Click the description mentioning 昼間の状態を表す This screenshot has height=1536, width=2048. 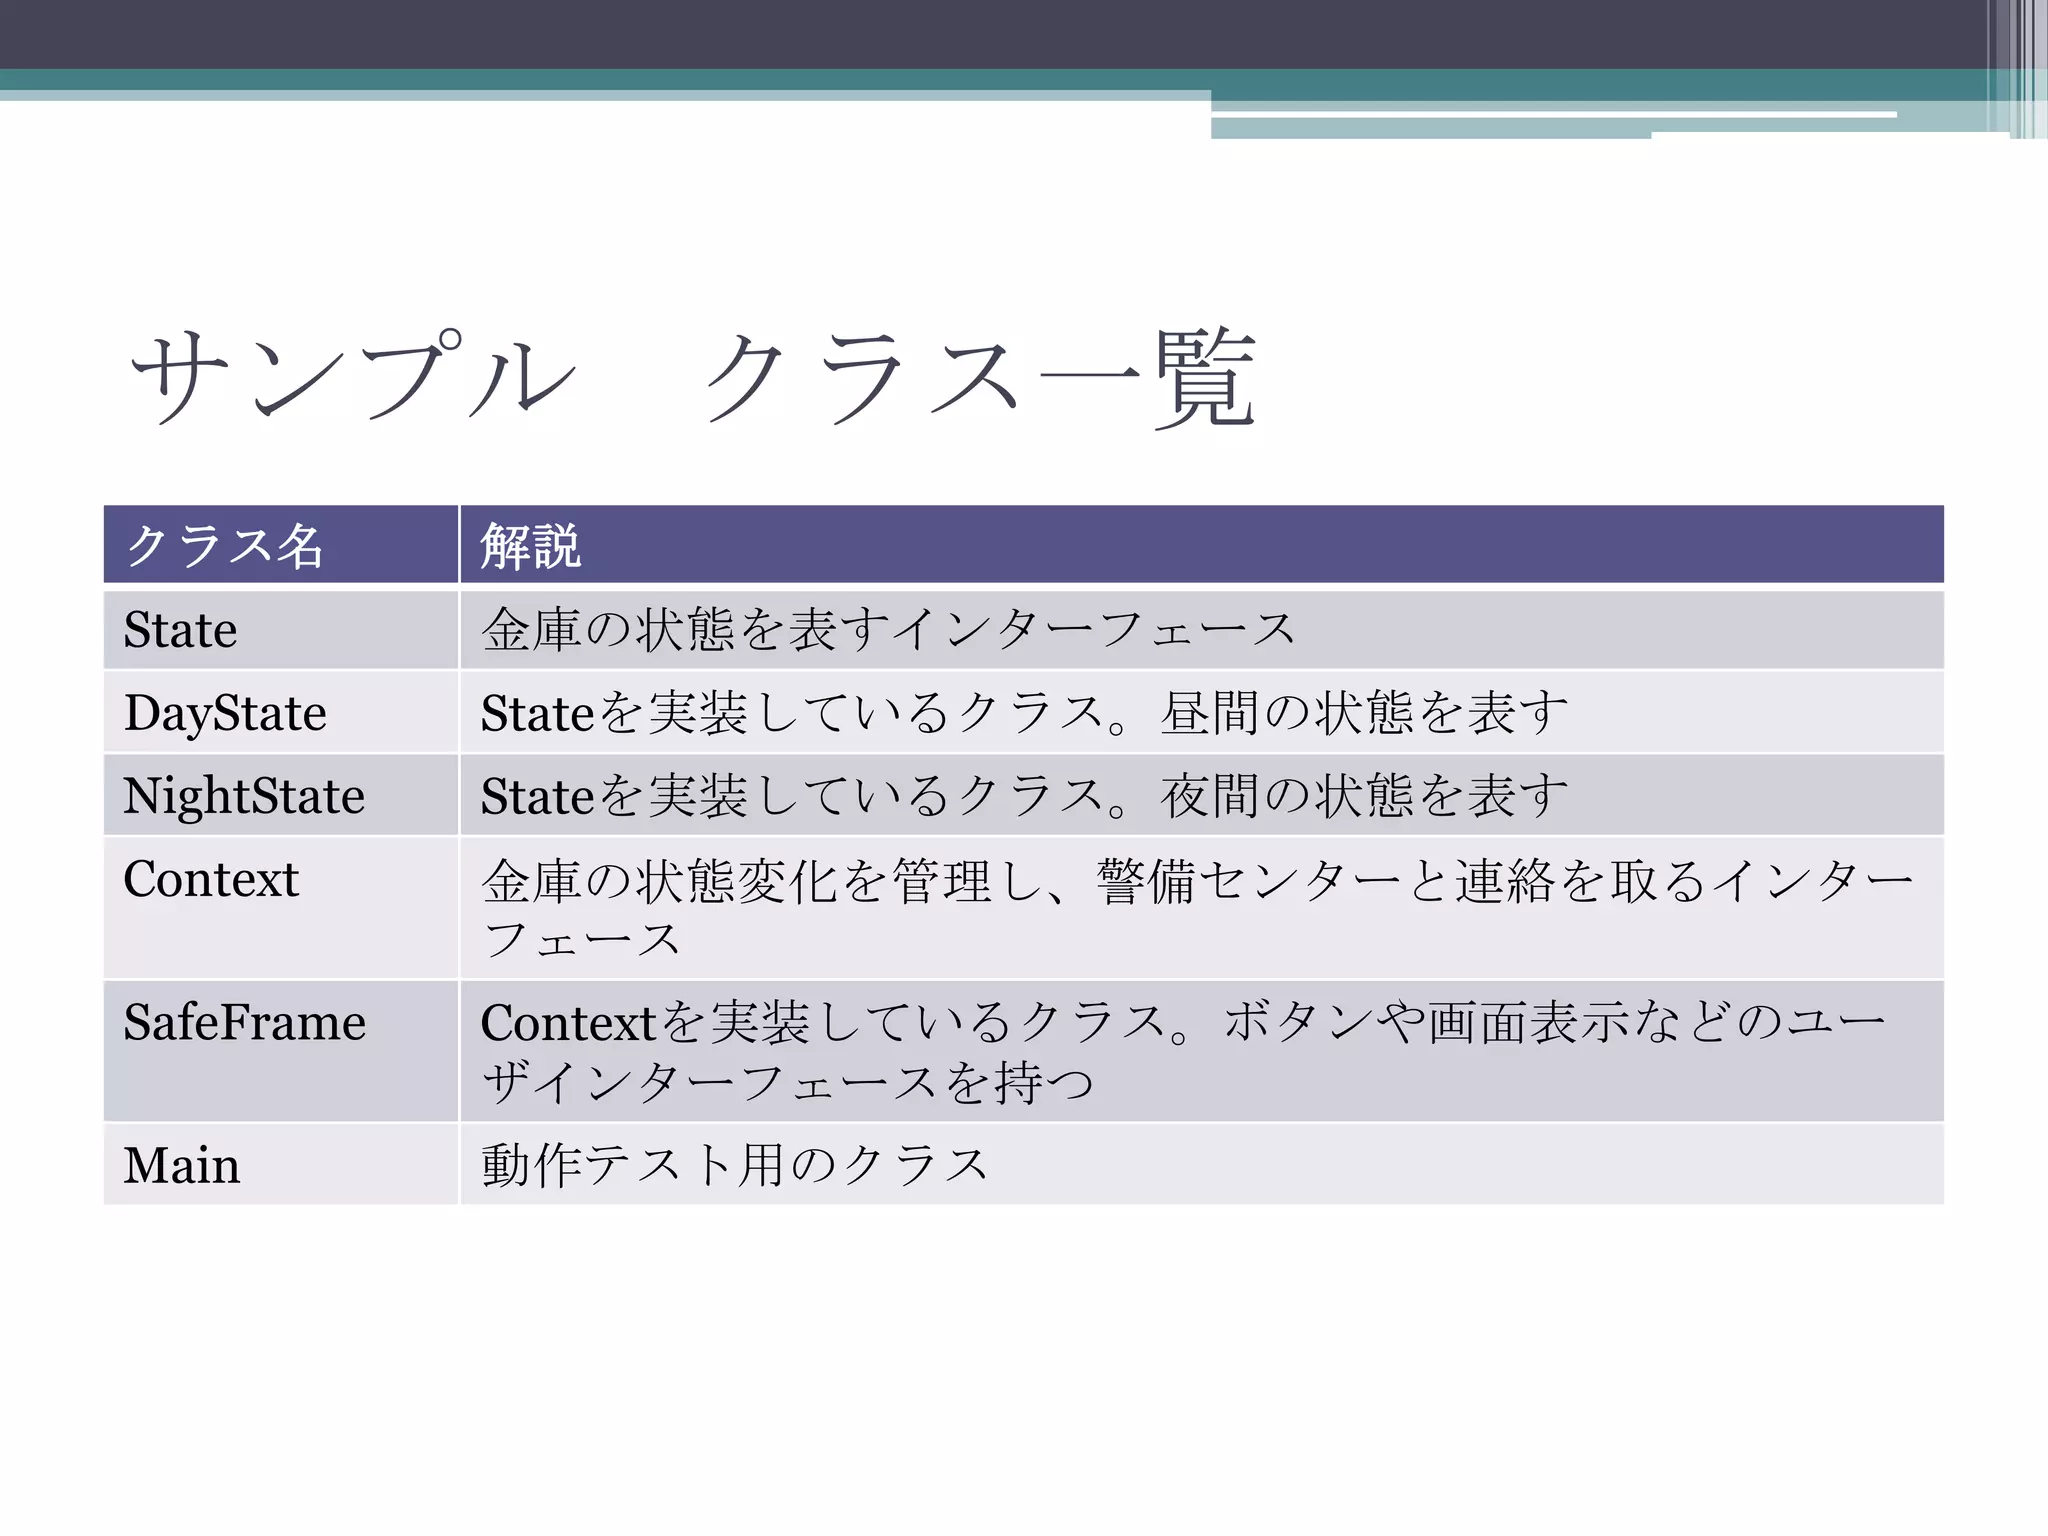point(1202,712)
